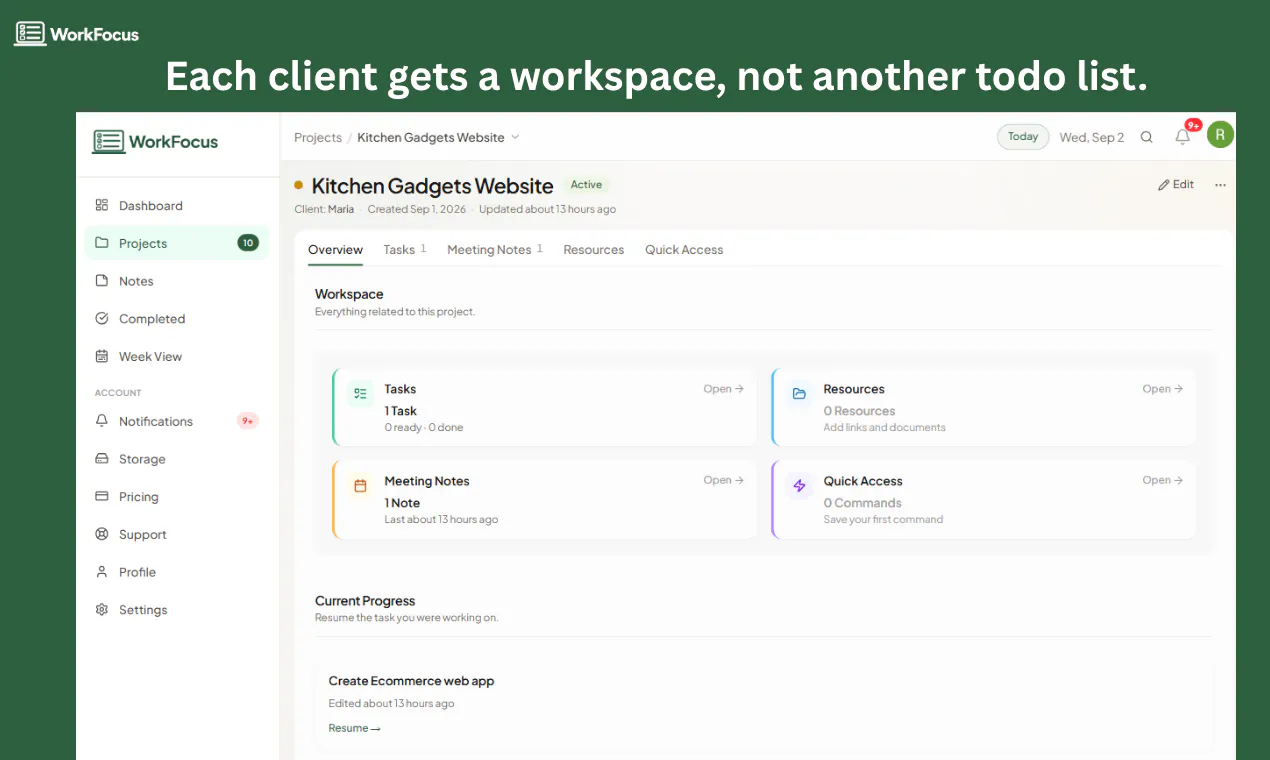Open Week View from the sidebar
The image size is (1270, 760).
(177, 356)
